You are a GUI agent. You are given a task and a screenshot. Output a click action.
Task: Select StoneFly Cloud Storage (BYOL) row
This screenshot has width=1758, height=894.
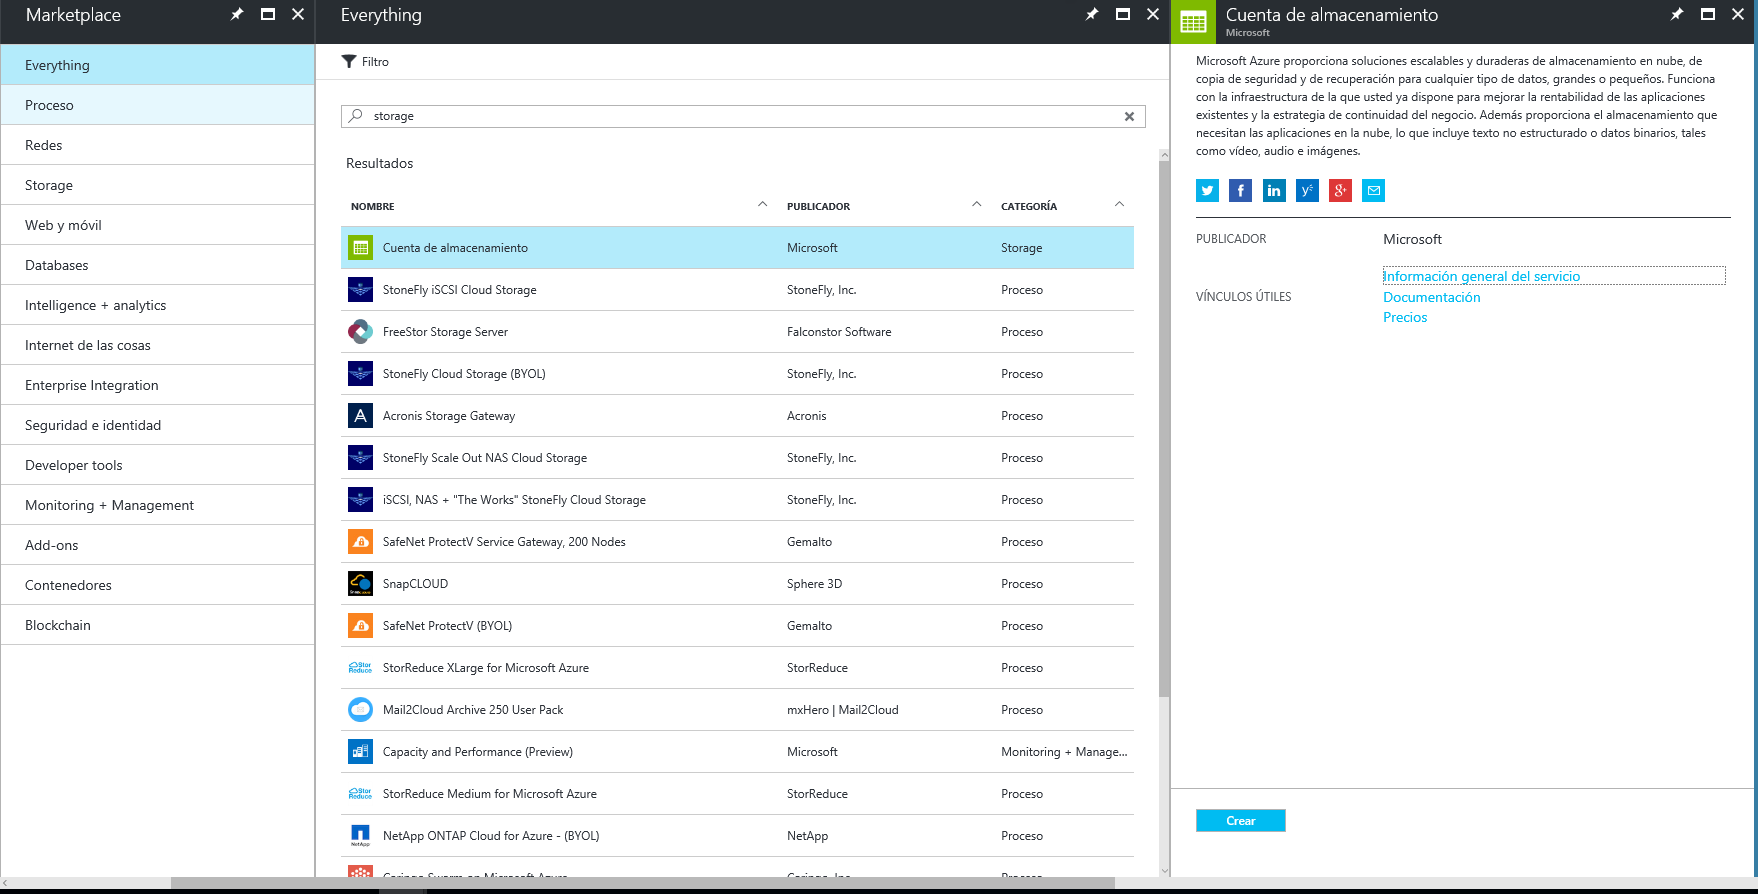pyautogui.click(x=738, y=374)
